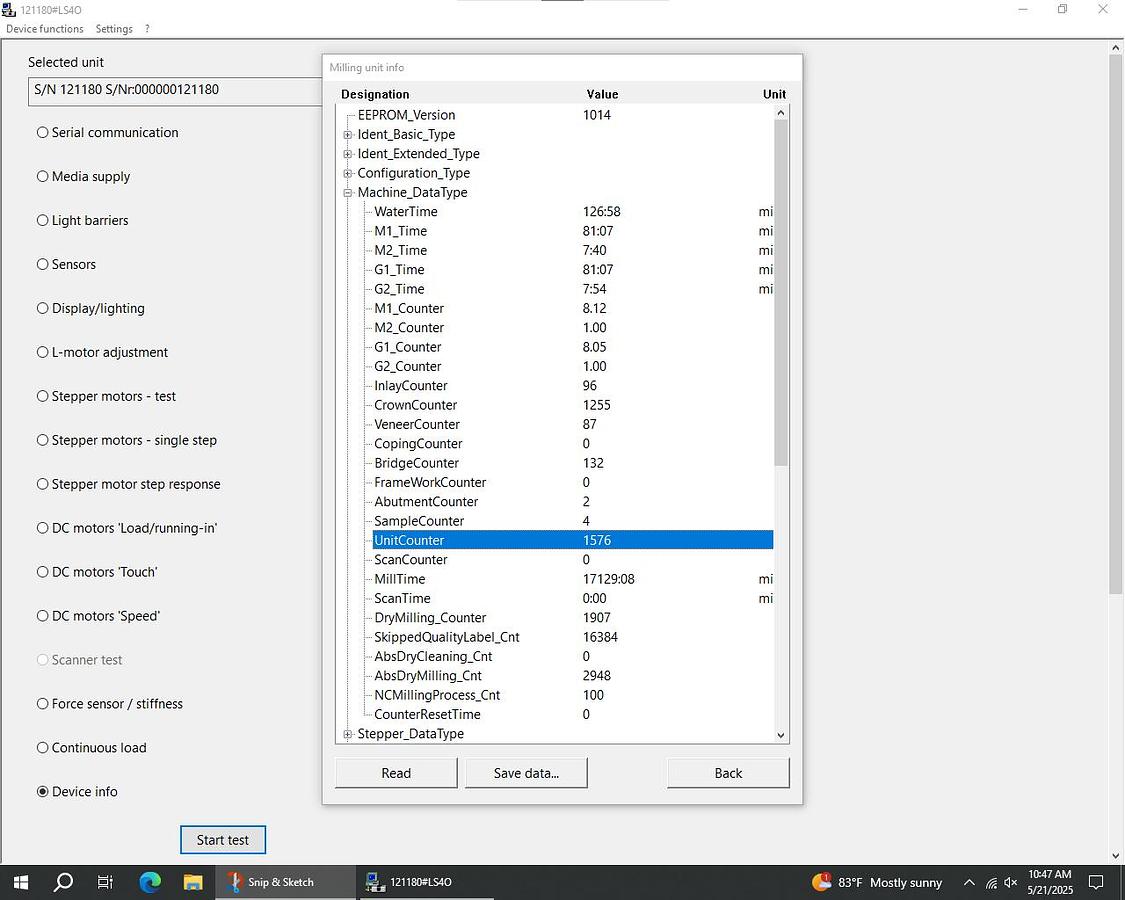Viewport: 1125px width, 900px height.
Task: Open the notification center icon
Action: pyautogui.click(x=1096, y=882)
